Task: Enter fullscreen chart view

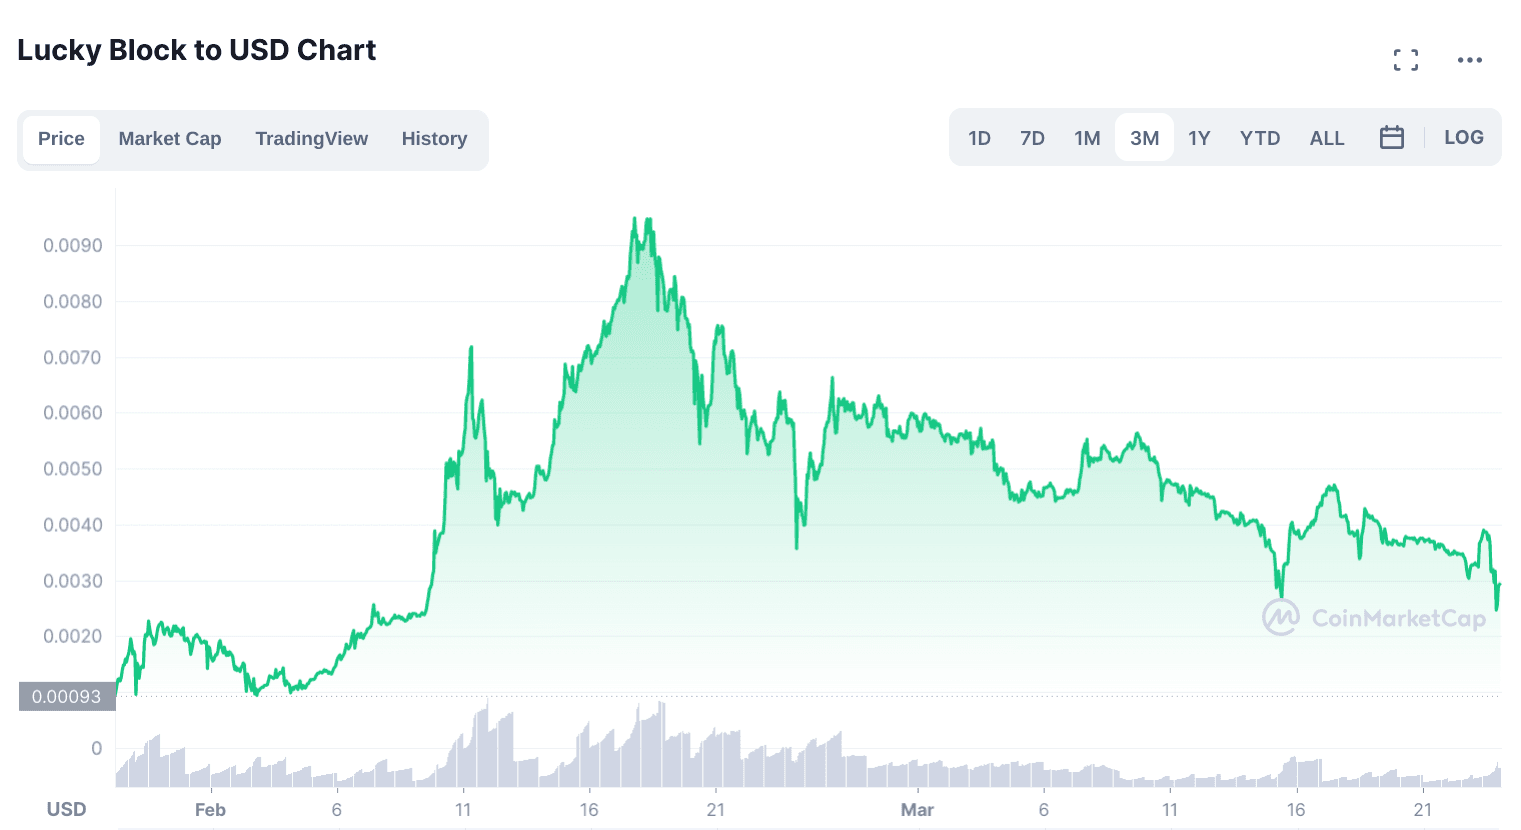Action: click(1405, 60)
